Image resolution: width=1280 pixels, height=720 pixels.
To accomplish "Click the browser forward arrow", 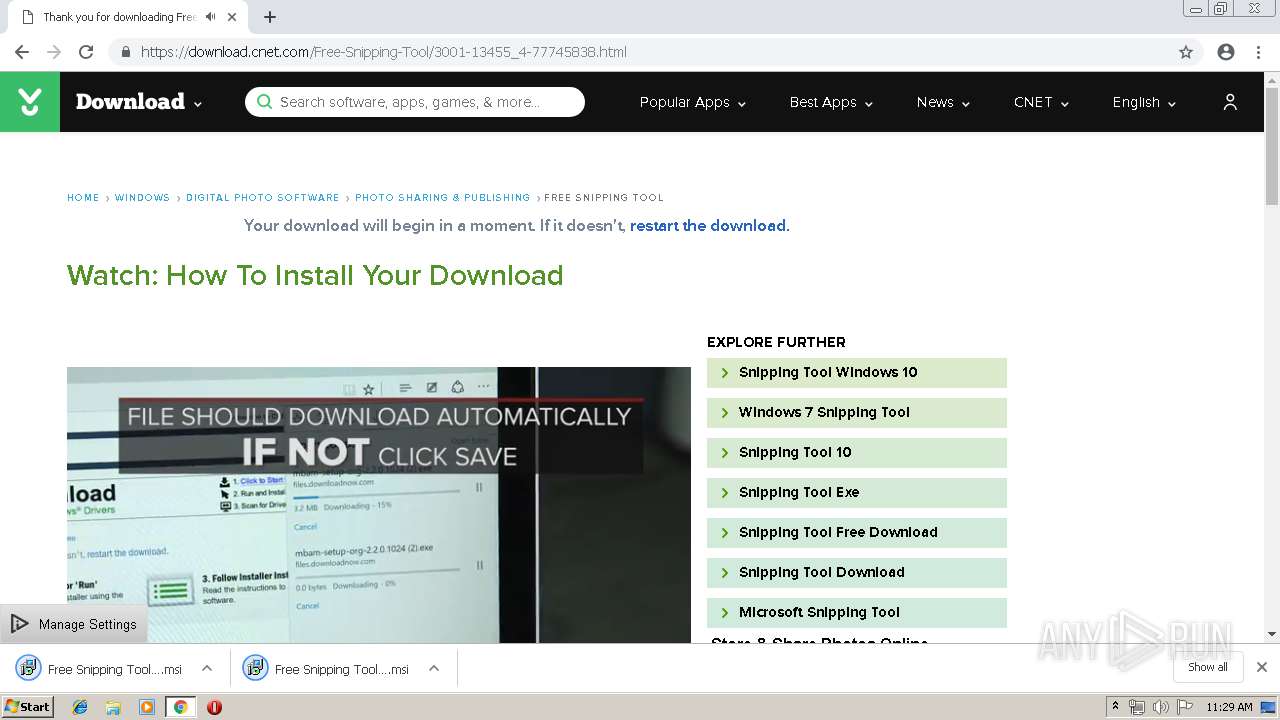I will pos(54,52).
